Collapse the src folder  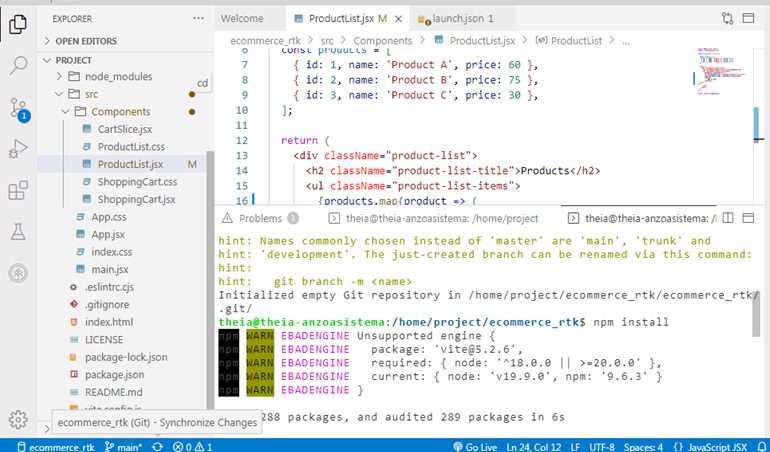coord(91,94)
